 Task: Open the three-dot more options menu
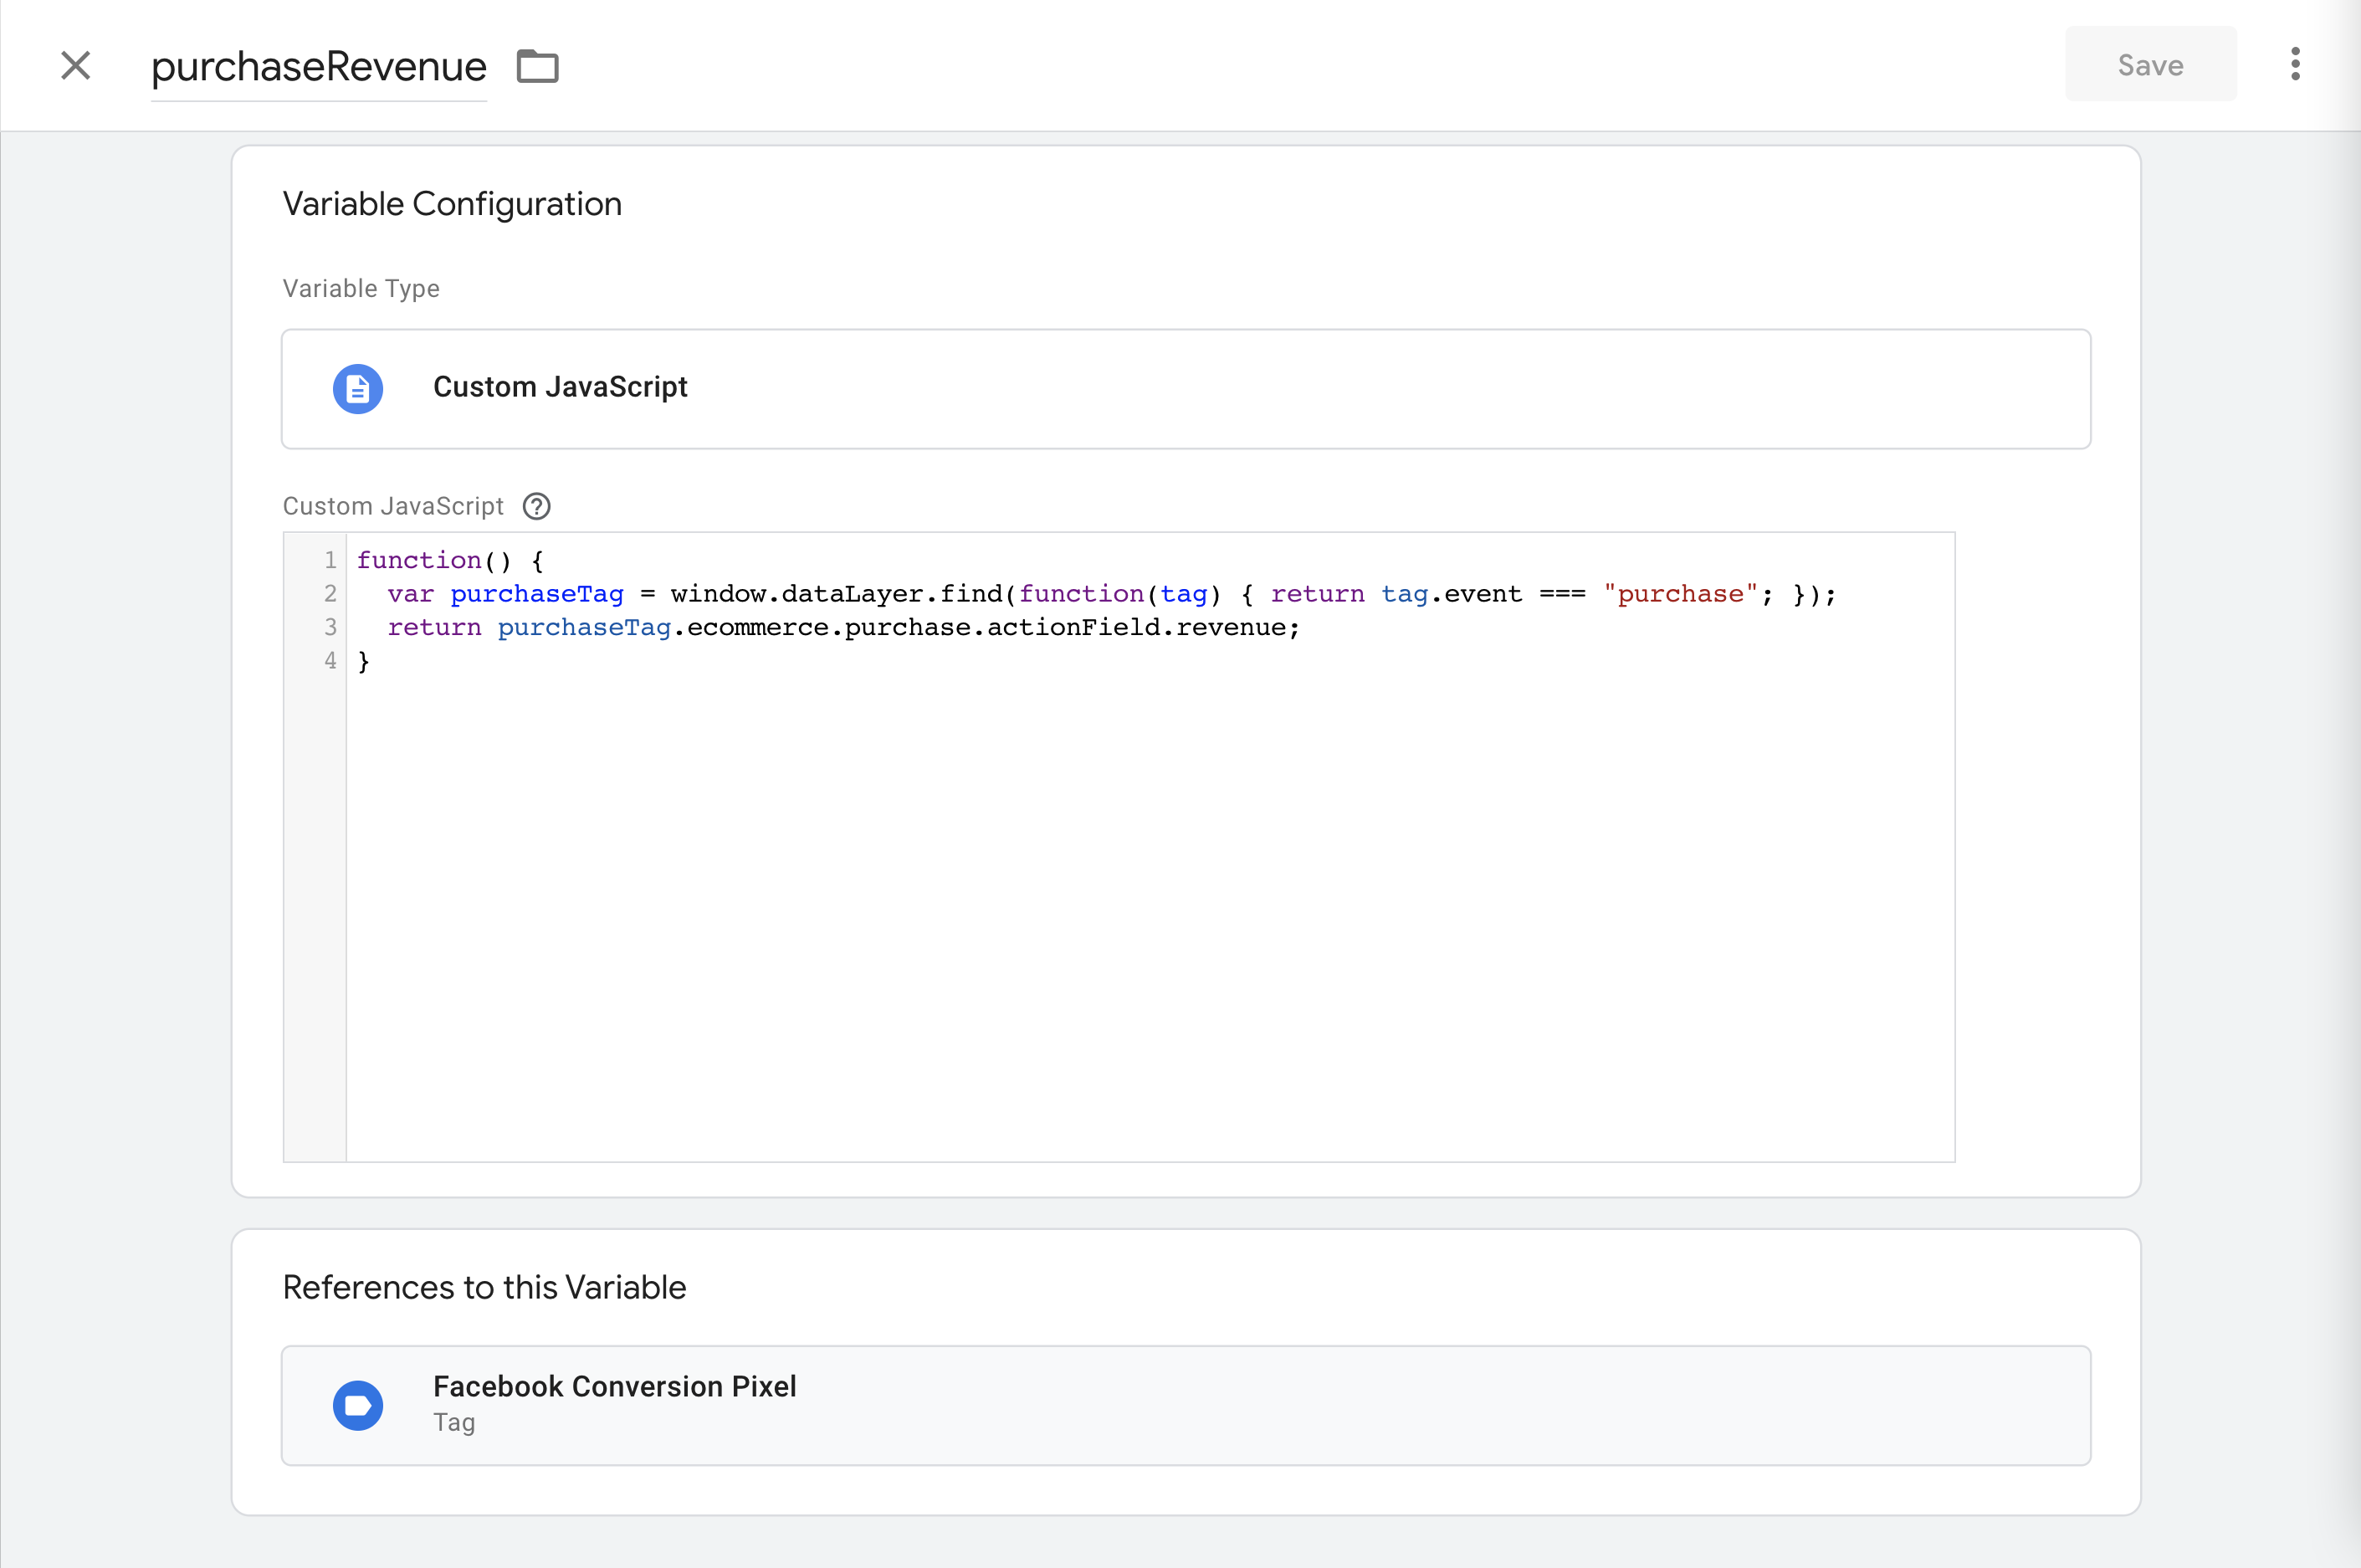pyautogui.click(x=2295, y=65)
